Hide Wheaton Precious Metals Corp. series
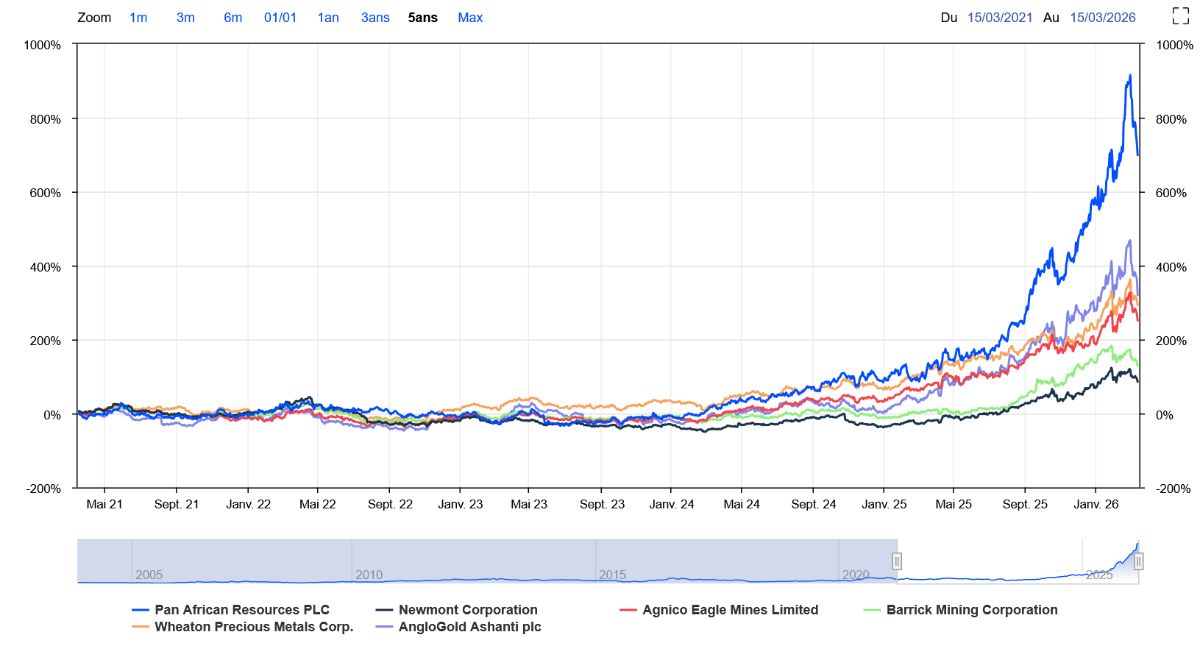 click(243, 627)
